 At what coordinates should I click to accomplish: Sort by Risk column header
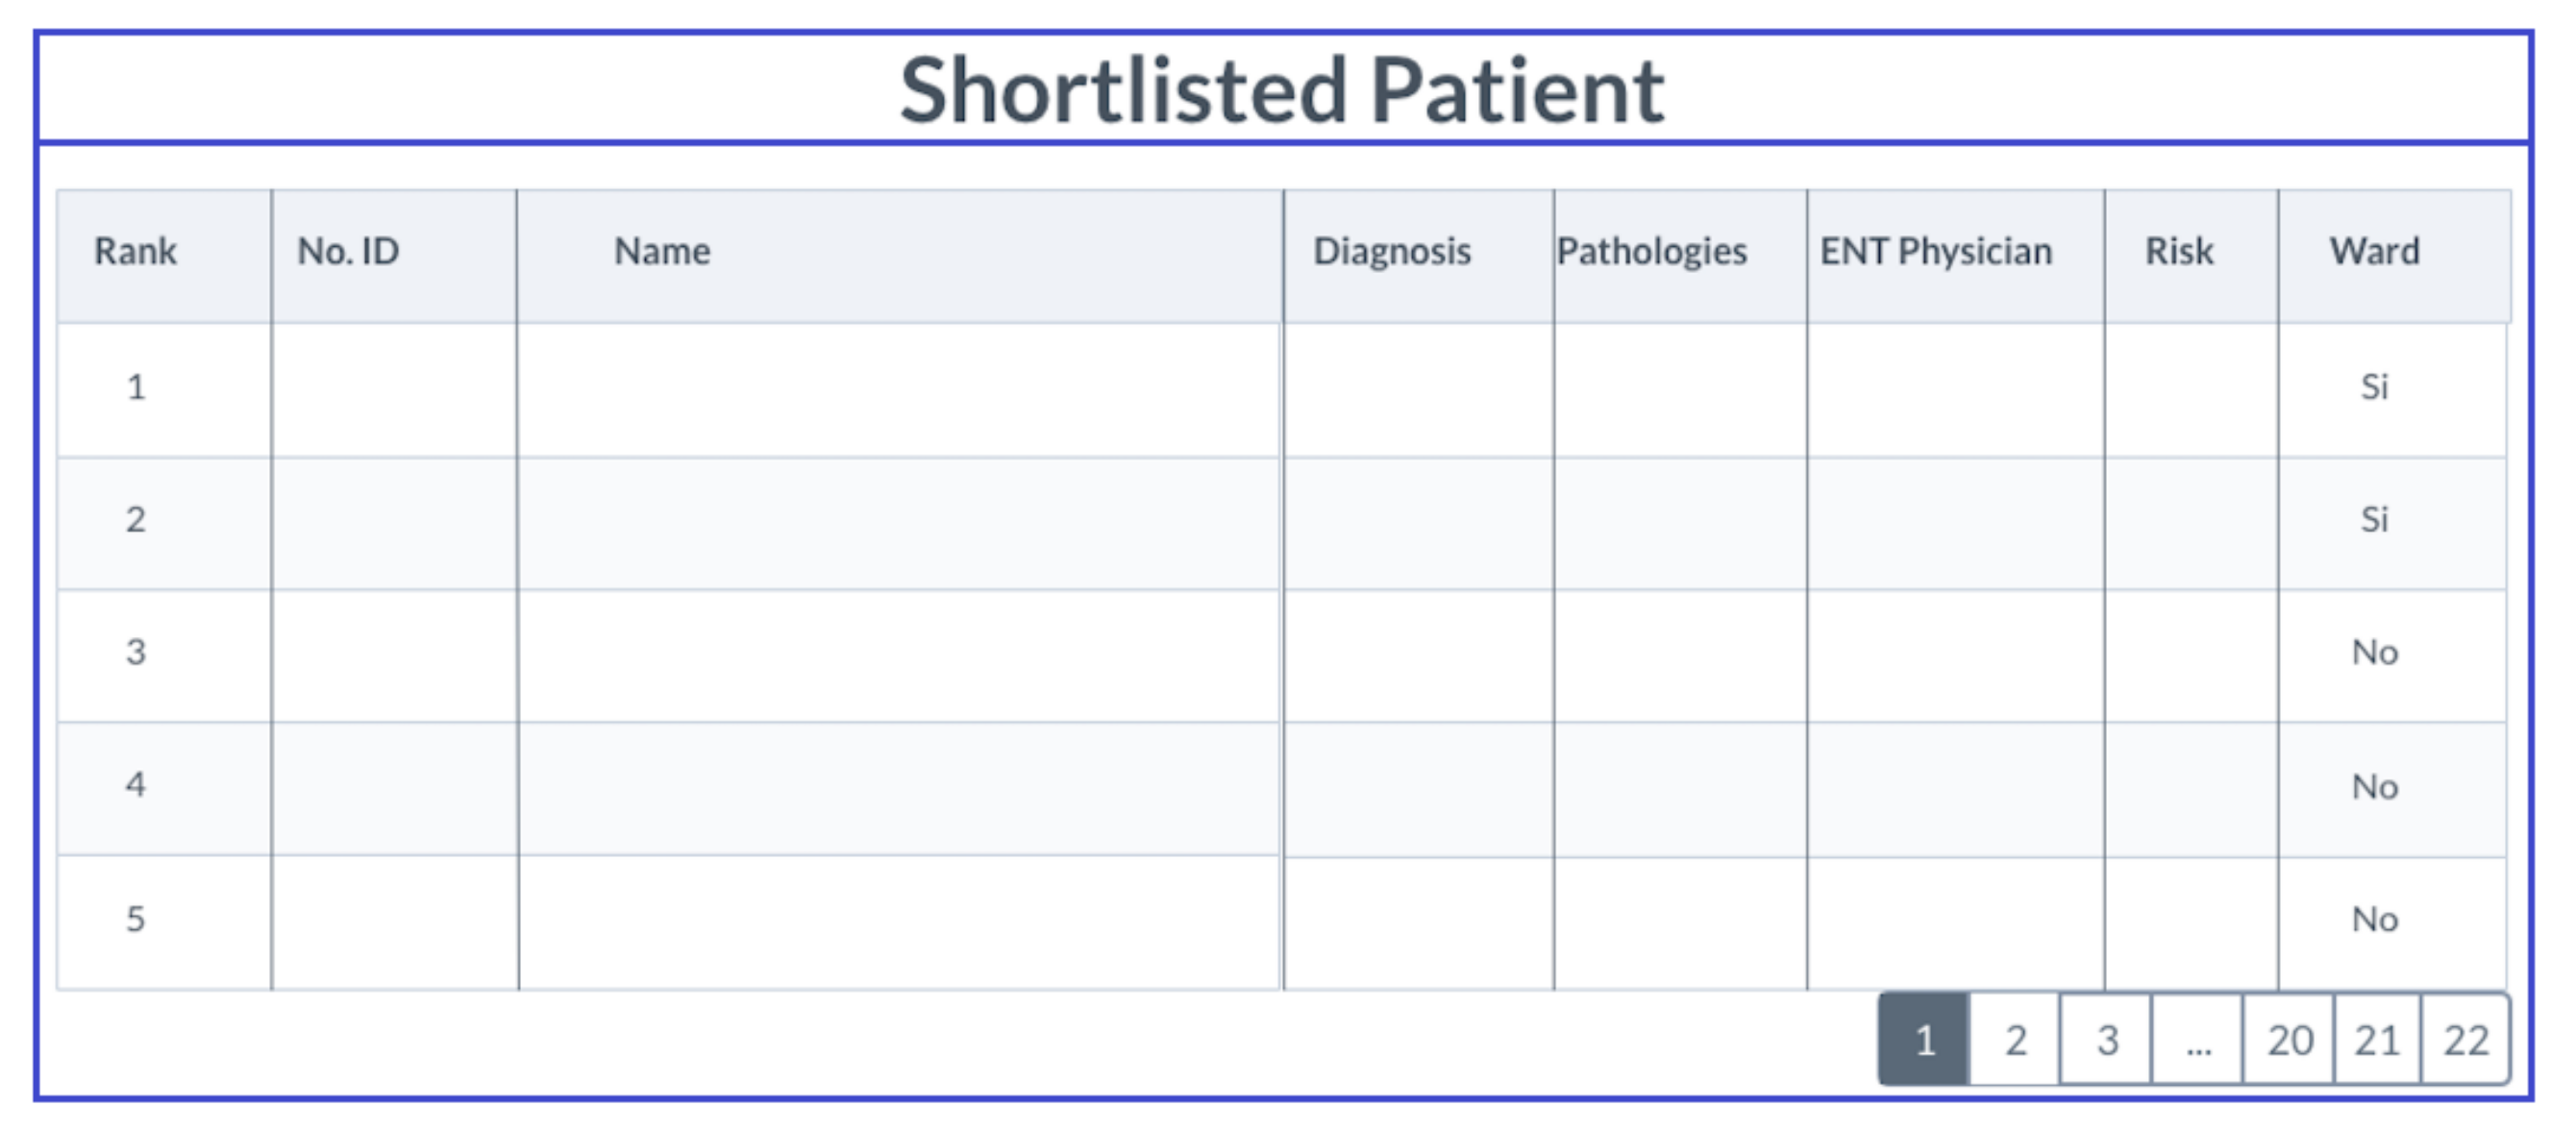pos(2179,251)
